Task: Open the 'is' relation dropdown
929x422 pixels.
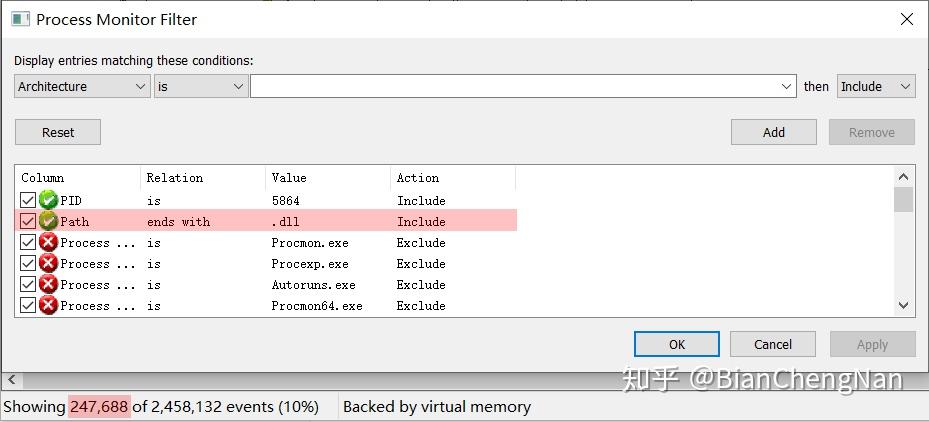Action: pos(201,87)
